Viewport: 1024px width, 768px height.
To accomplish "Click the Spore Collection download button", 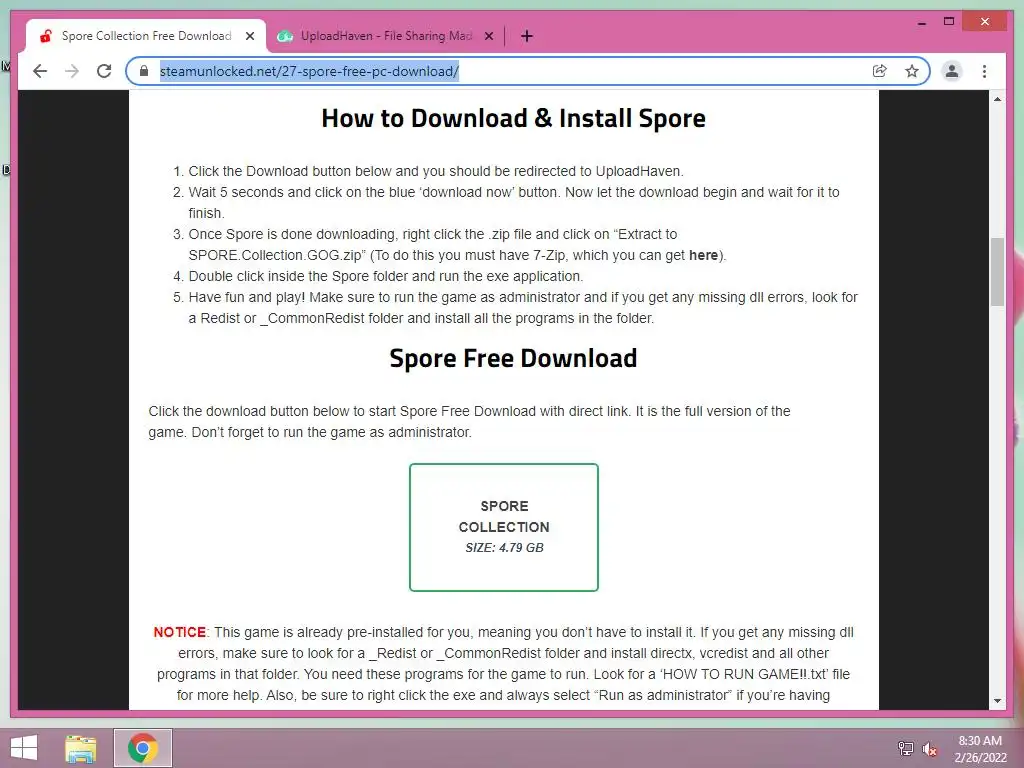I will (504, 527).
